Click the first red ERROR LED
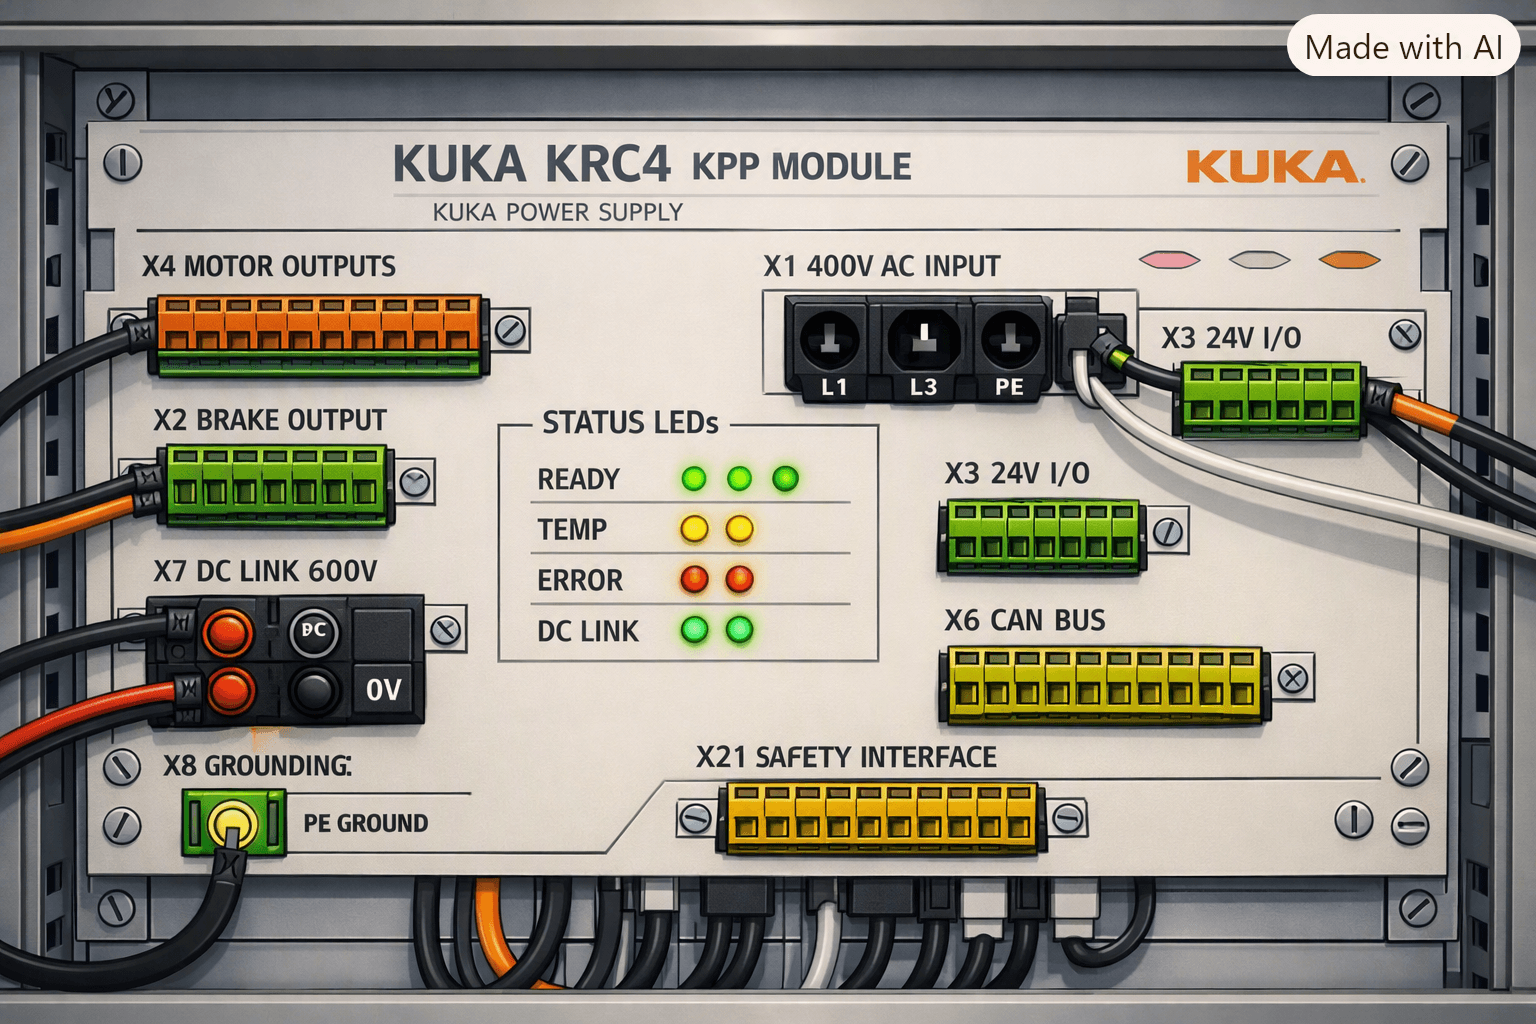 (694, 579)
